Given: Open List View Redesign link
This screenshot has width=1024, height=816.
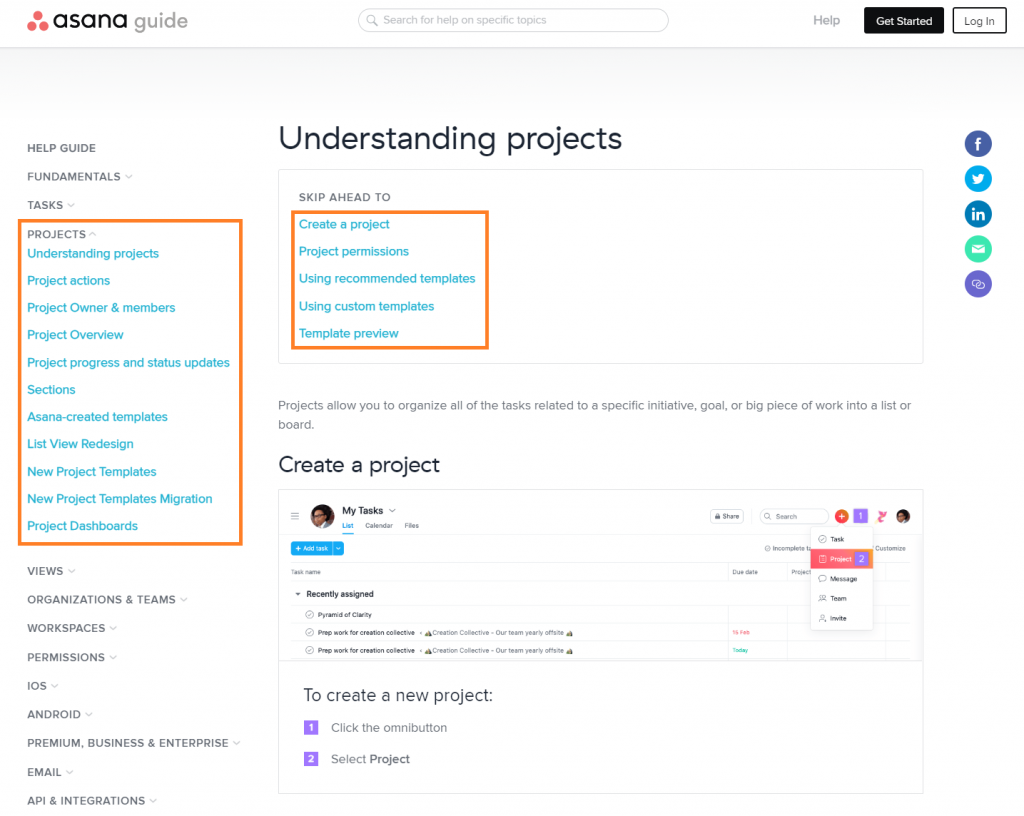Looking at the screenshot, I should point(80,444).
